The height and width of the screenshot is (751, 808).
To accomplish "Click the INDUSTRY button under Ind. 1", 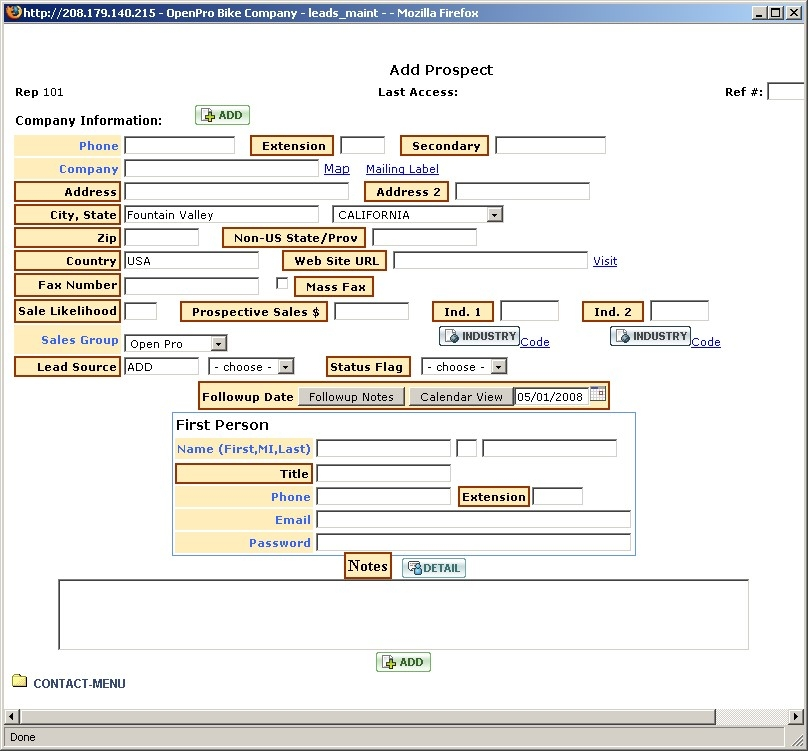I will pos(479,337).
